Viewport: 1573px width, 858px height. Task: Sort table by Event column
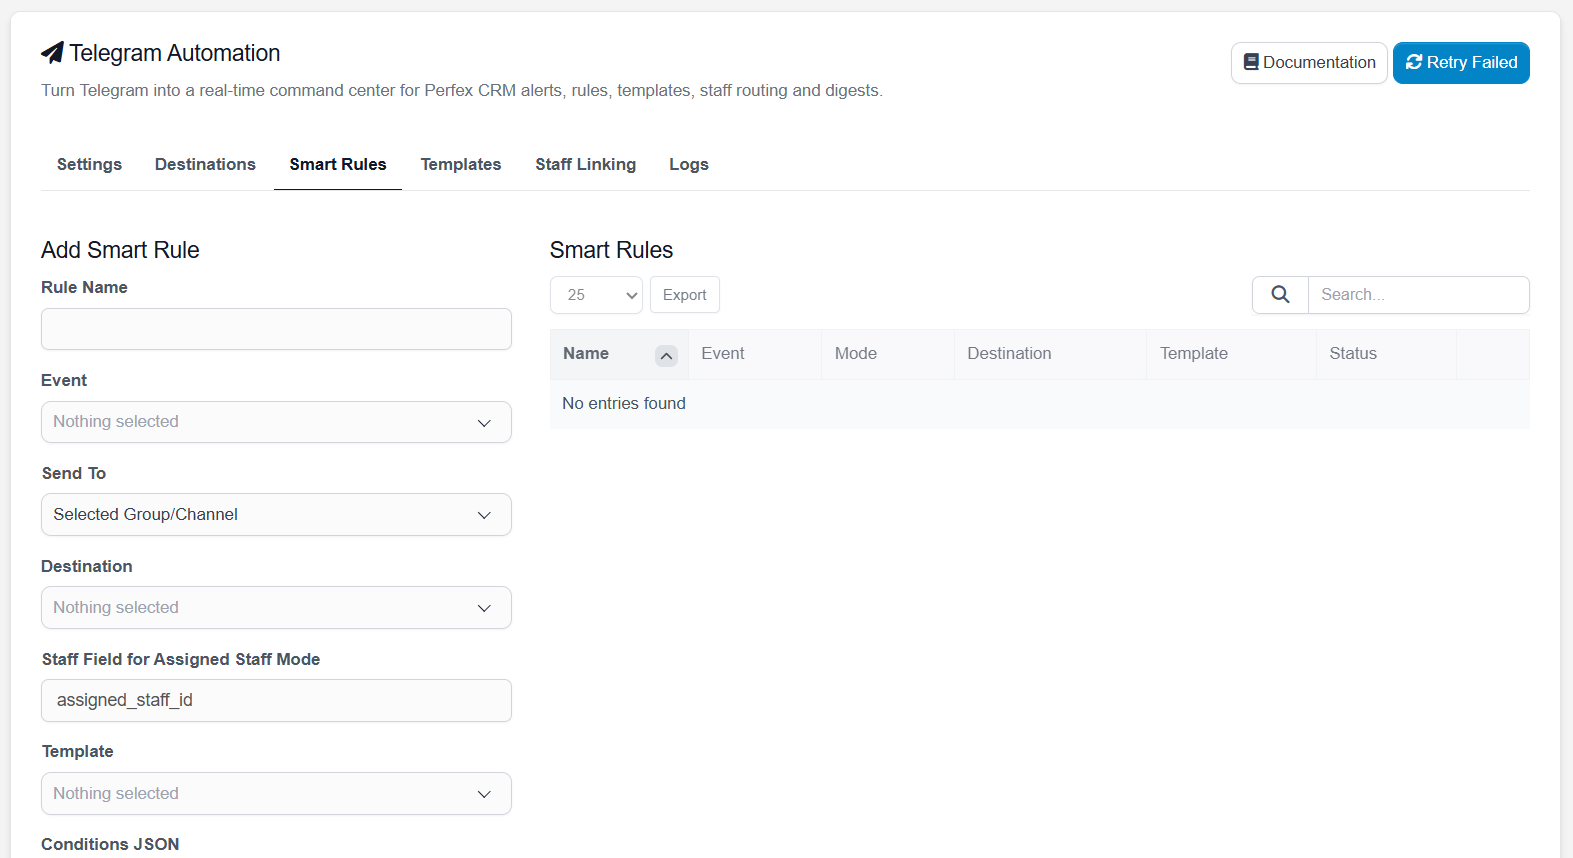(755, 354)
